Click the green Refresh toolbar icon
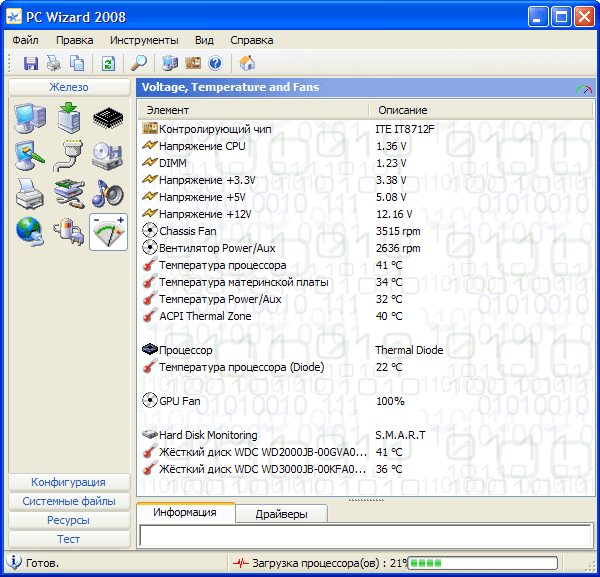Viewport: 600px width, 577px height. [108, 64]
